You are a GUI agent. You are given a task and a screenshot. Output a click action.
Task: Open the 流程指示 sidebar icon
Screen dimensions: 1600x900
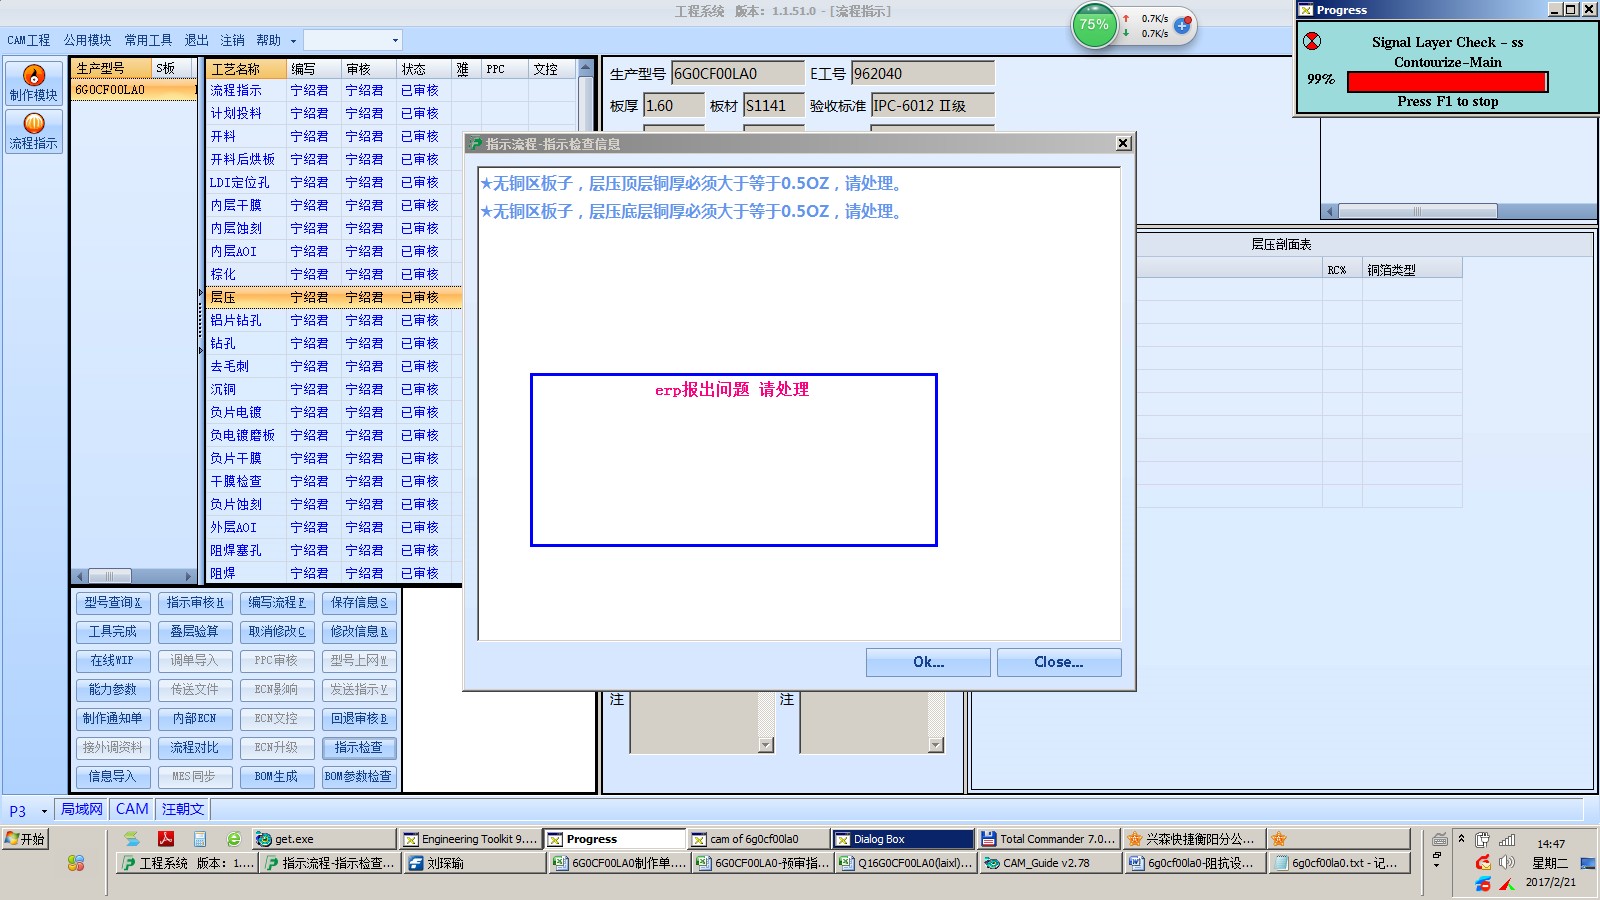pyautogui.click(x=34, y=131)
